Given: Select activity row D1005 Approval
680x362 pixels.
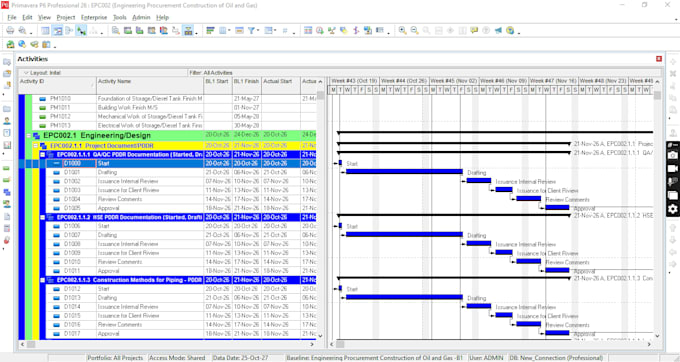Looking at the screenshot, I should (x=167, y=208).
